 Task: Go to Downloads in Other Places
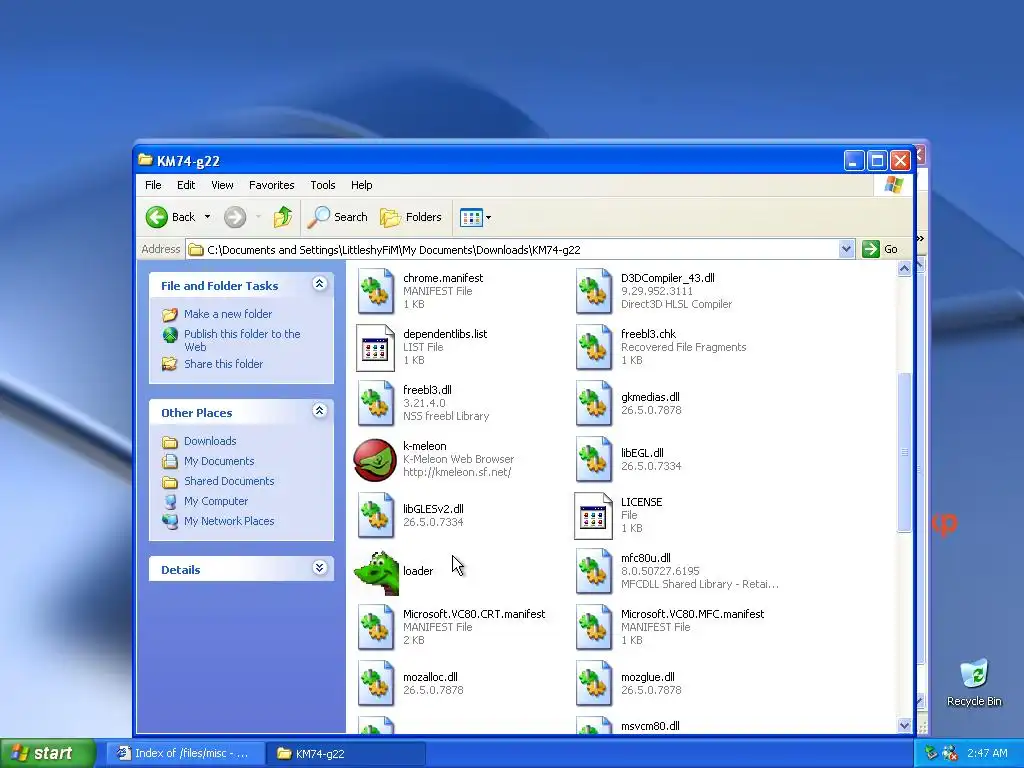point(210,441)
